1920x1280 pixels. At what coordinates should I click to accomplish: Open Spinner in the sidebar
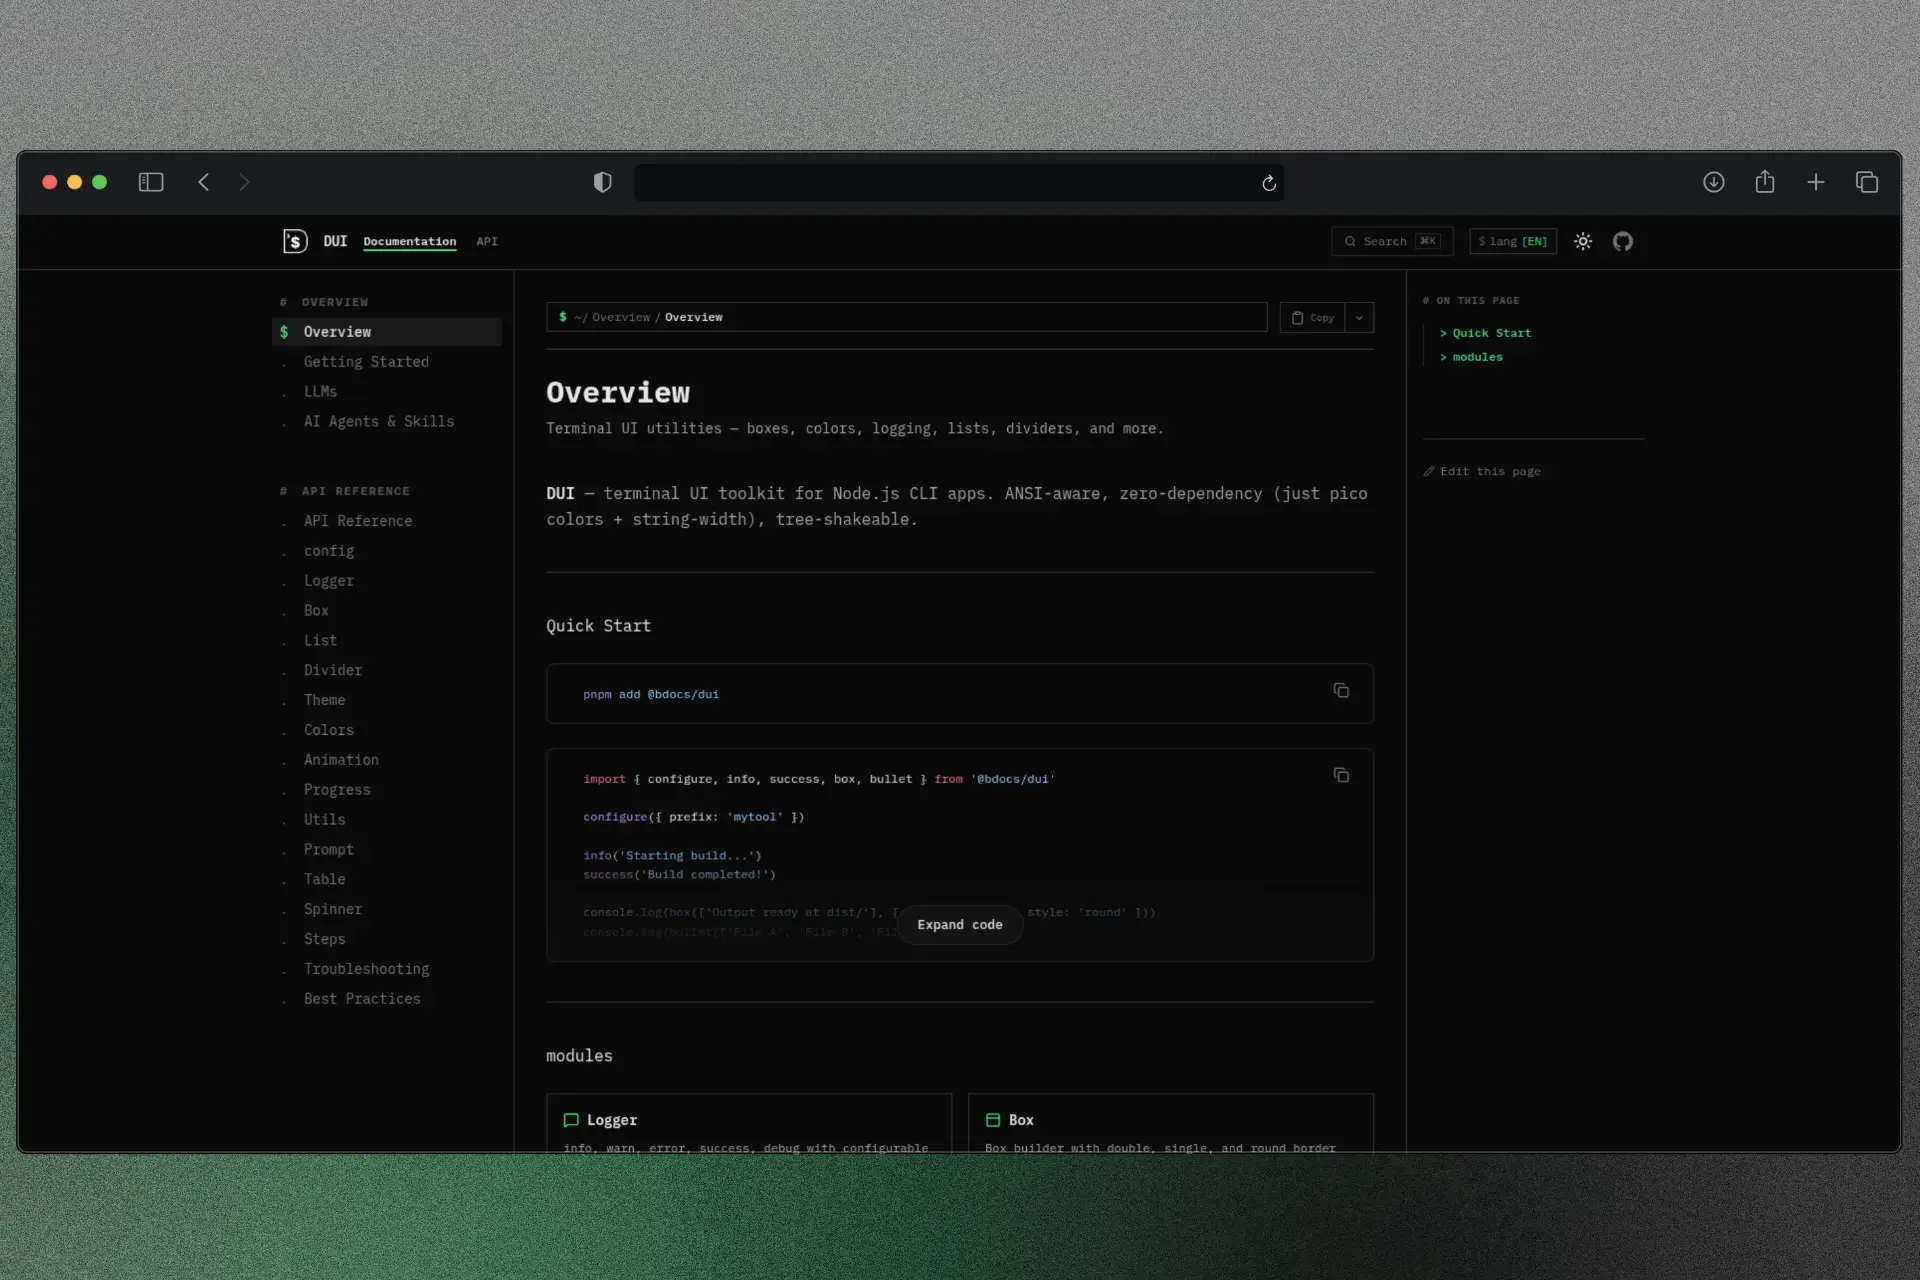coord(333,909)
